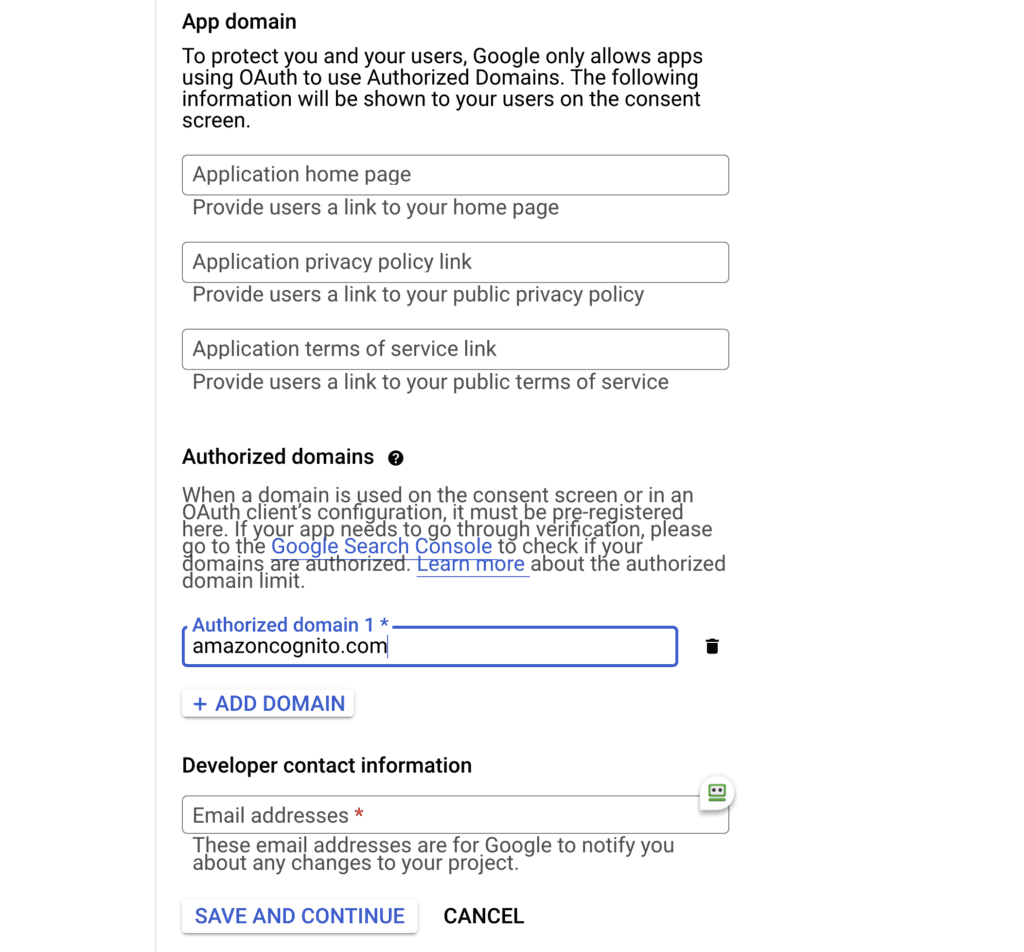Click the green password manager icon

point(716,792)
